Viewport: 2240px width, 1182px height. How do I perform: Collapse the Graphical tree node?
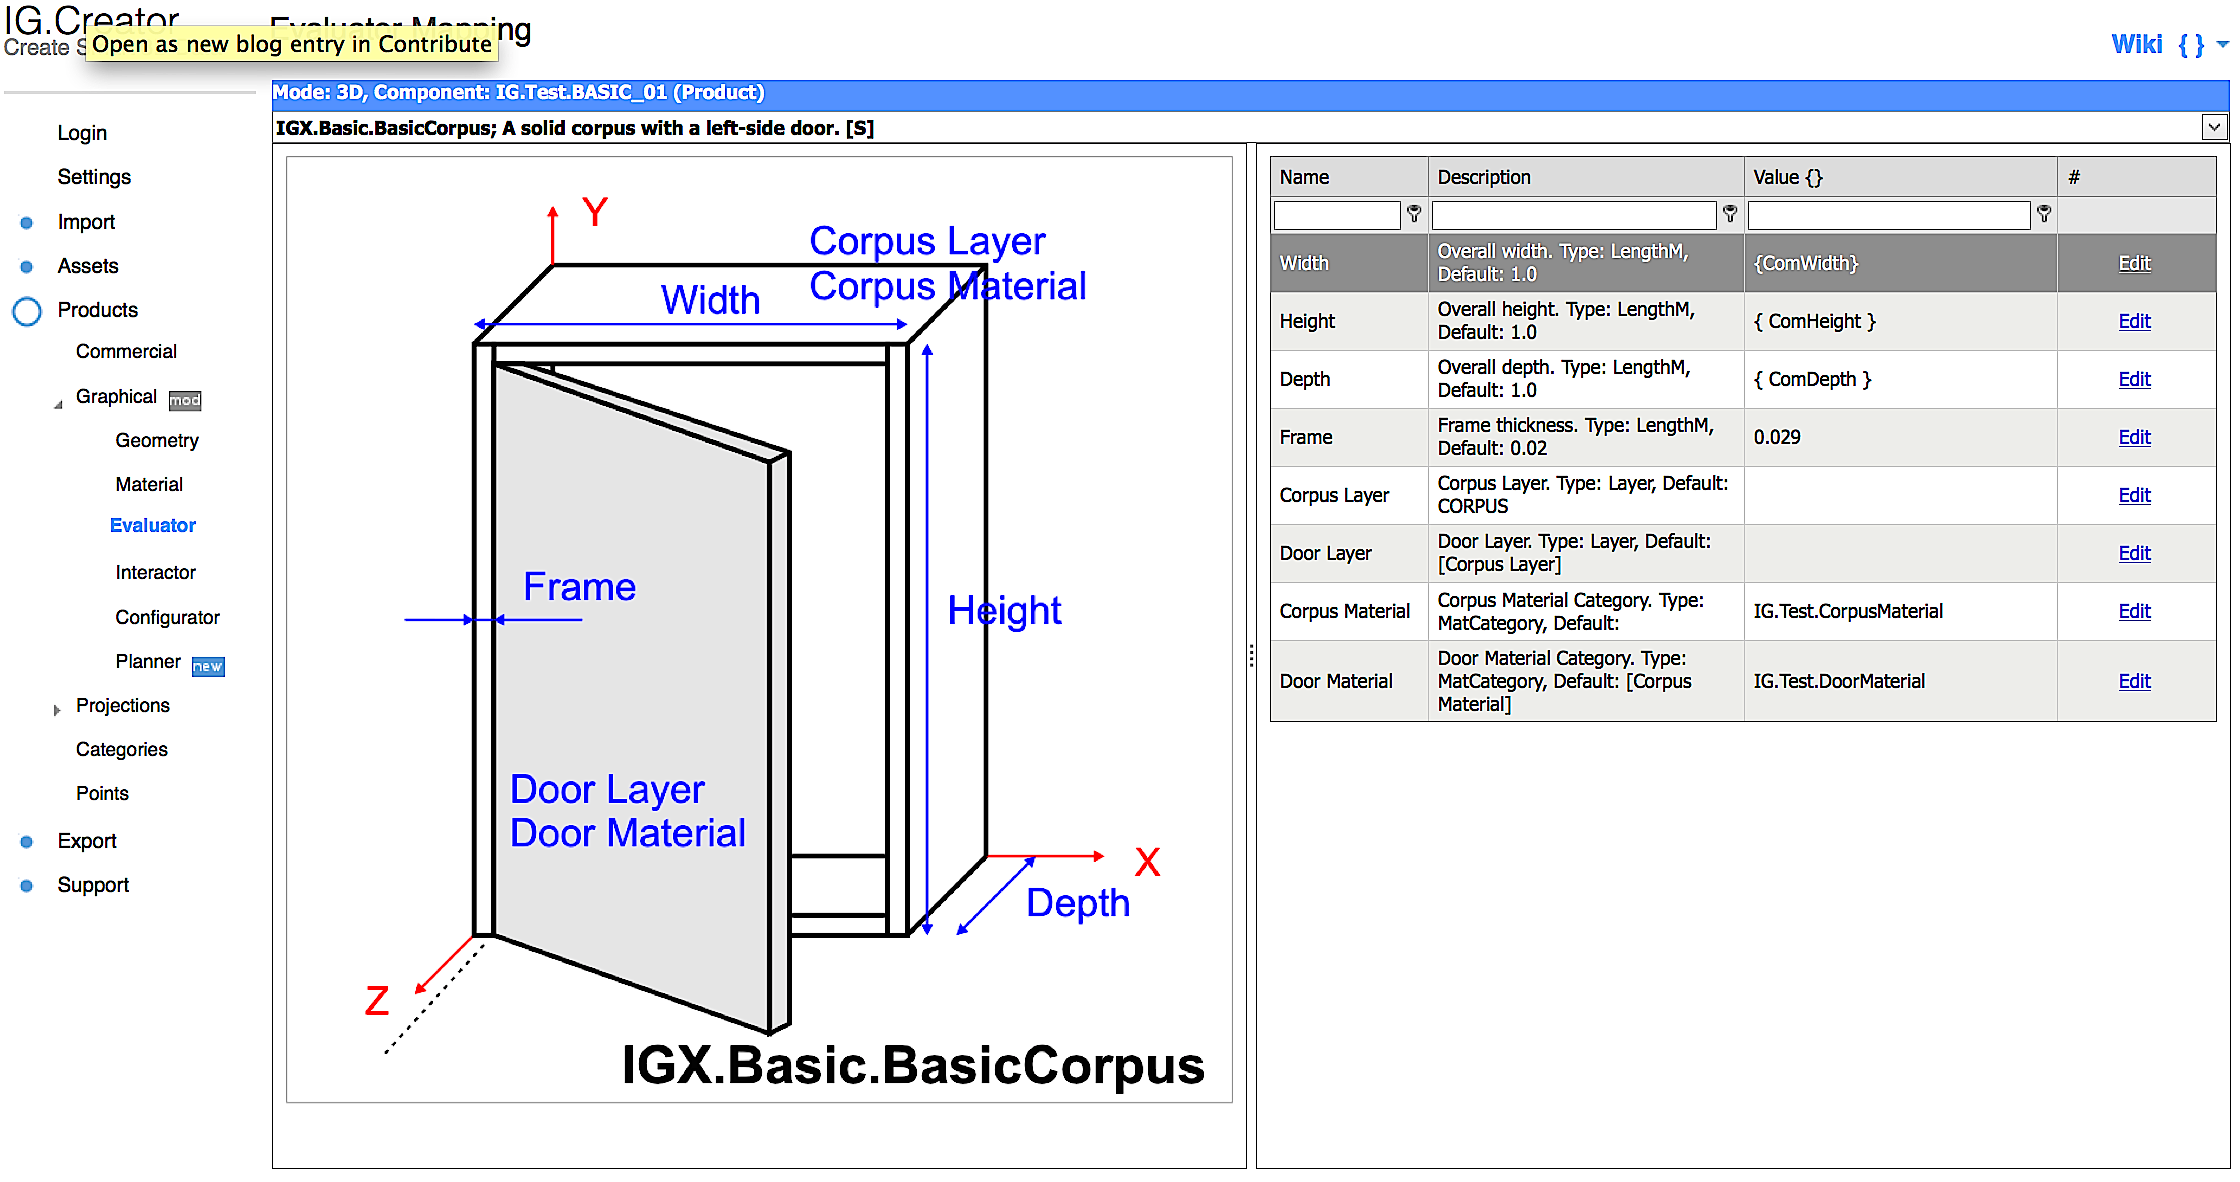[x=57, y=403]
